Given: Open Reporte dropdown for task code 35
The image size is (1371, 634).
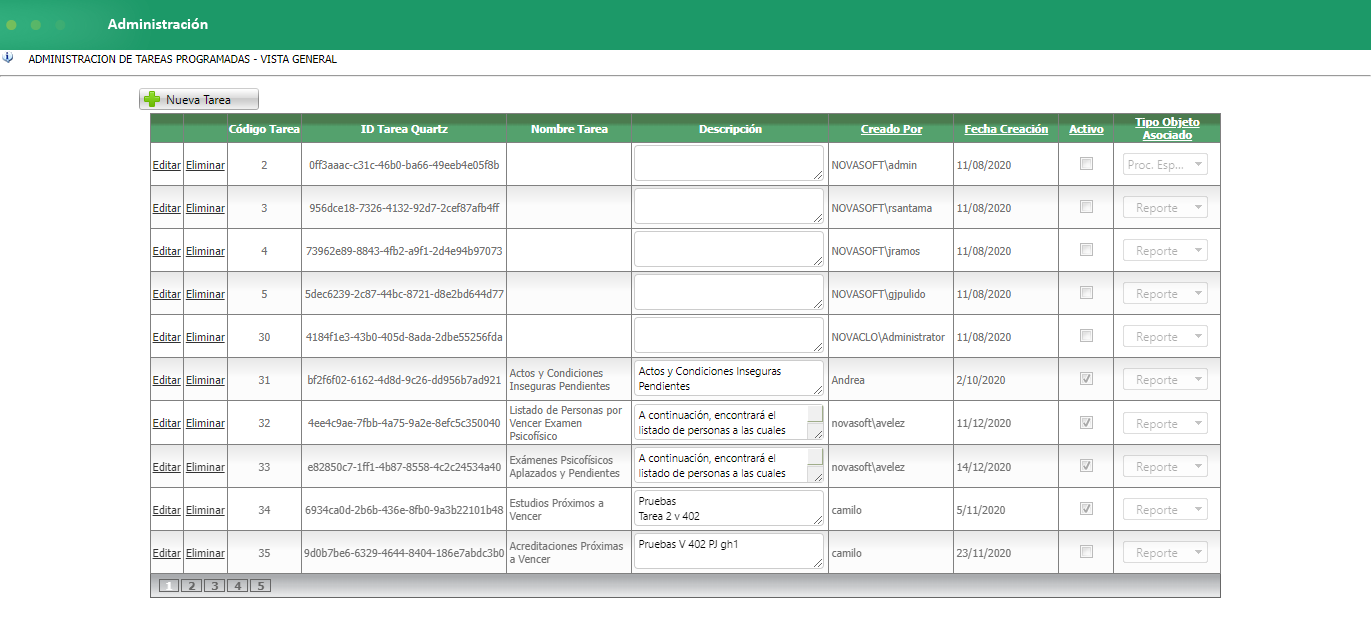Looking at the screenshot, I should click(x=1165, y=553).
